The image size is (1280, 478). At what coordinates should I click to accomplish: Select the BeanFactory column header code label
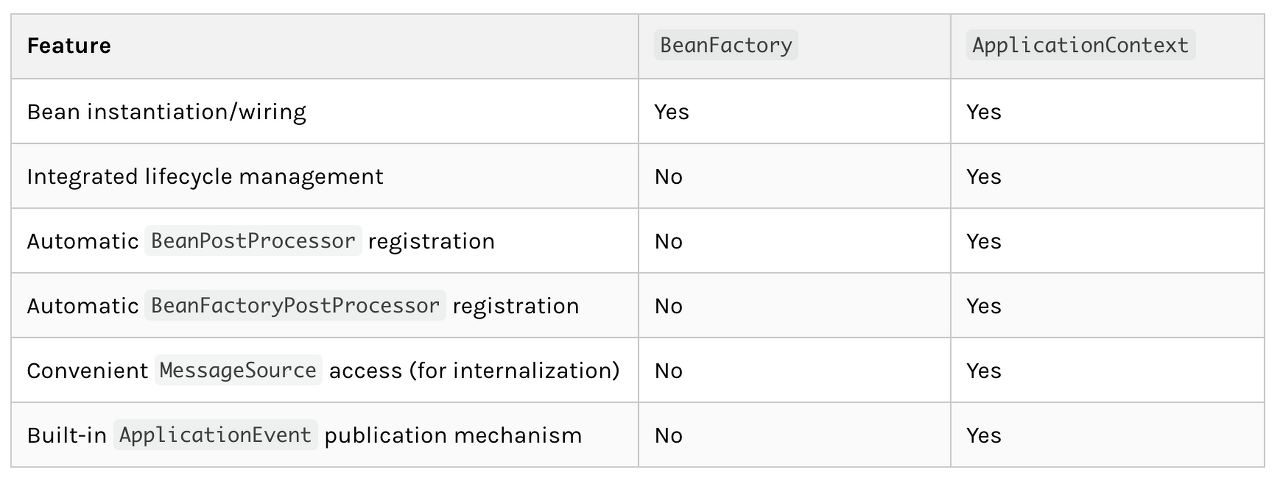coord(726,45)
